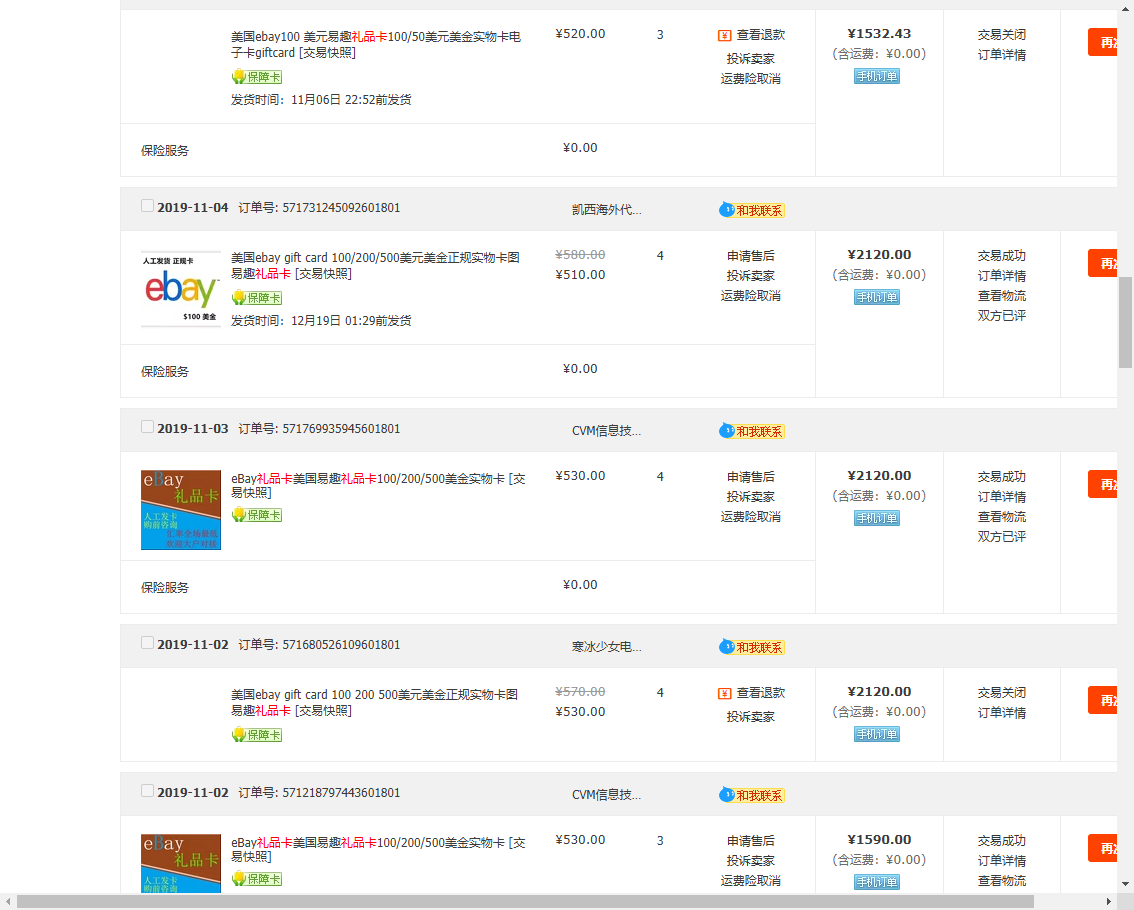This screenshot has height=910, width=1134.
Task: Click the scroll-down arrow of vertical scrollbar
Action: point(1125,884)
